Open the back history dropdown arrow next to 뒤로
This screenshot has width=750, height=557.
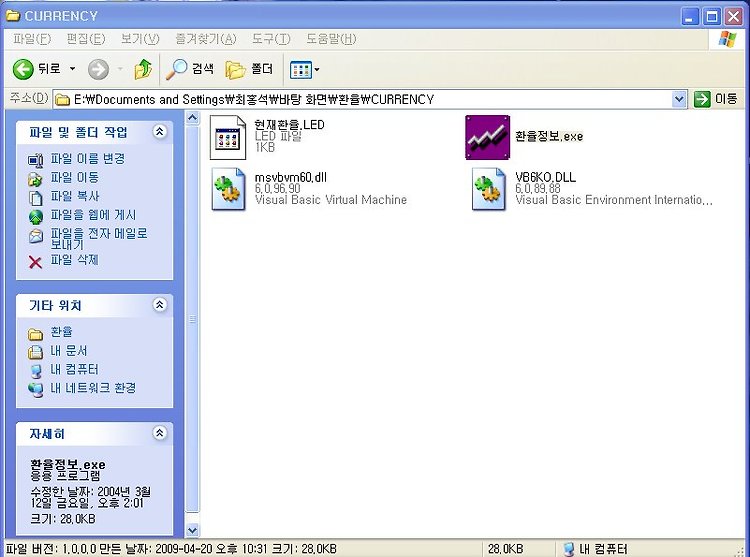point(72,69)
